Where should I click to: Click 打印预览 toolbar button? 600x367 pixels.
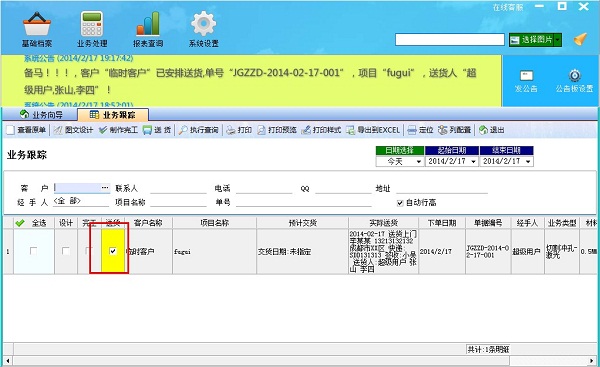point(277,130)
